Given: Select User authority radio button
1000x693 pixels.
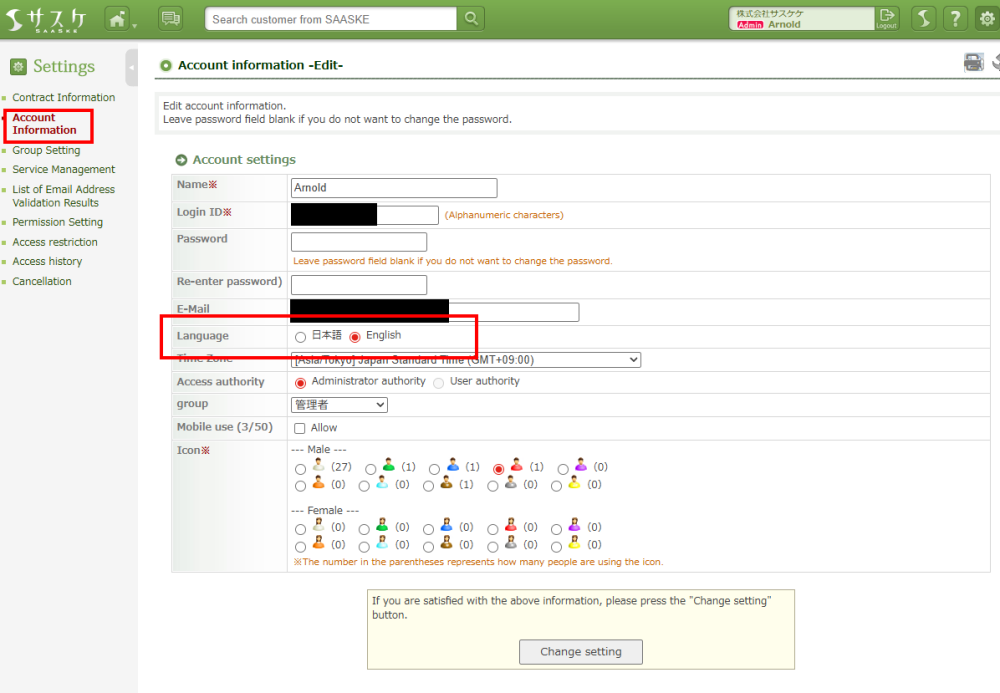Looking at the screenshot, I should click(x=439, y=383).
